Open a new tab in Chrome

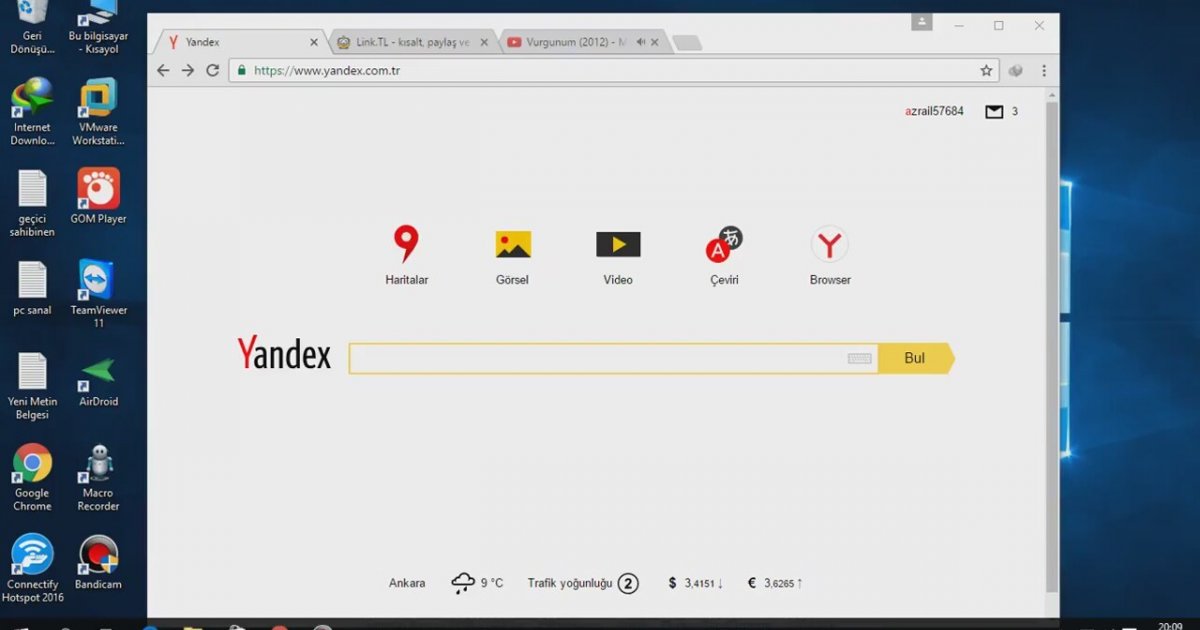[x=687, y=42]
